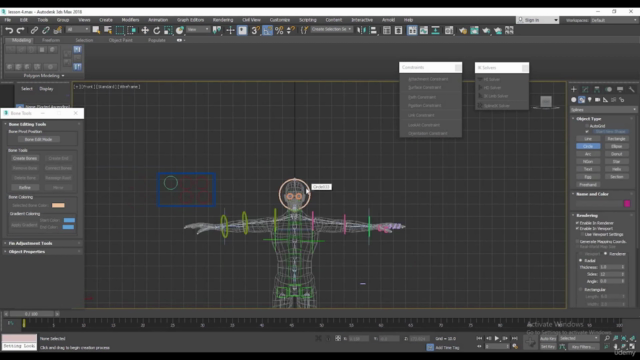Screen dimensions: 640x360
Task: Click the Rectangle spline button
Action: [616, 139]
